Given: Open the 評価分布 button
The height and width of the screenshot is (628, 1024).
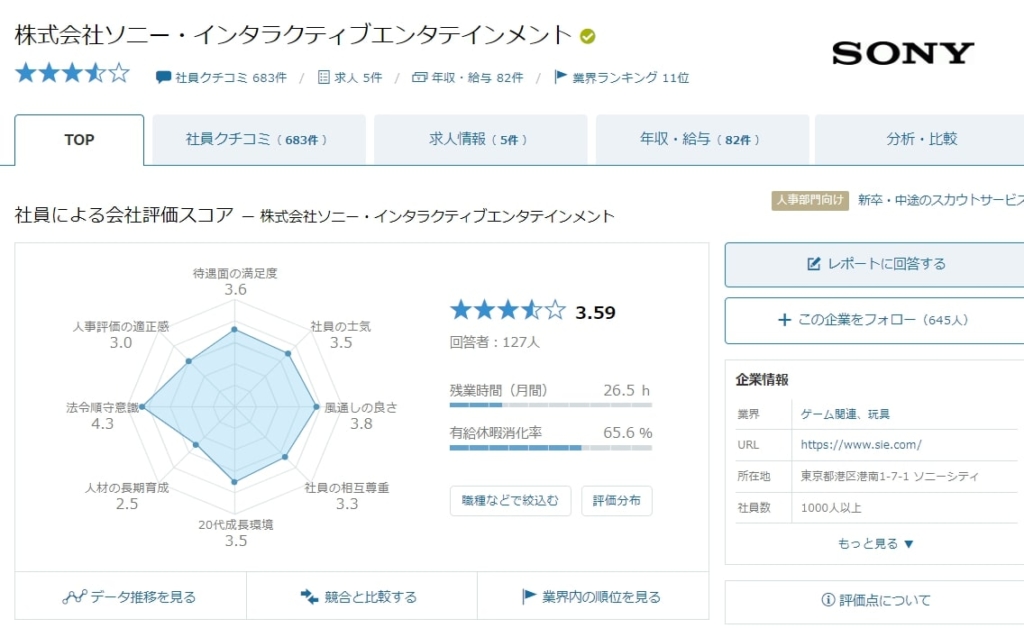Looking at the screenshot, I should click(x=616, y=501).
